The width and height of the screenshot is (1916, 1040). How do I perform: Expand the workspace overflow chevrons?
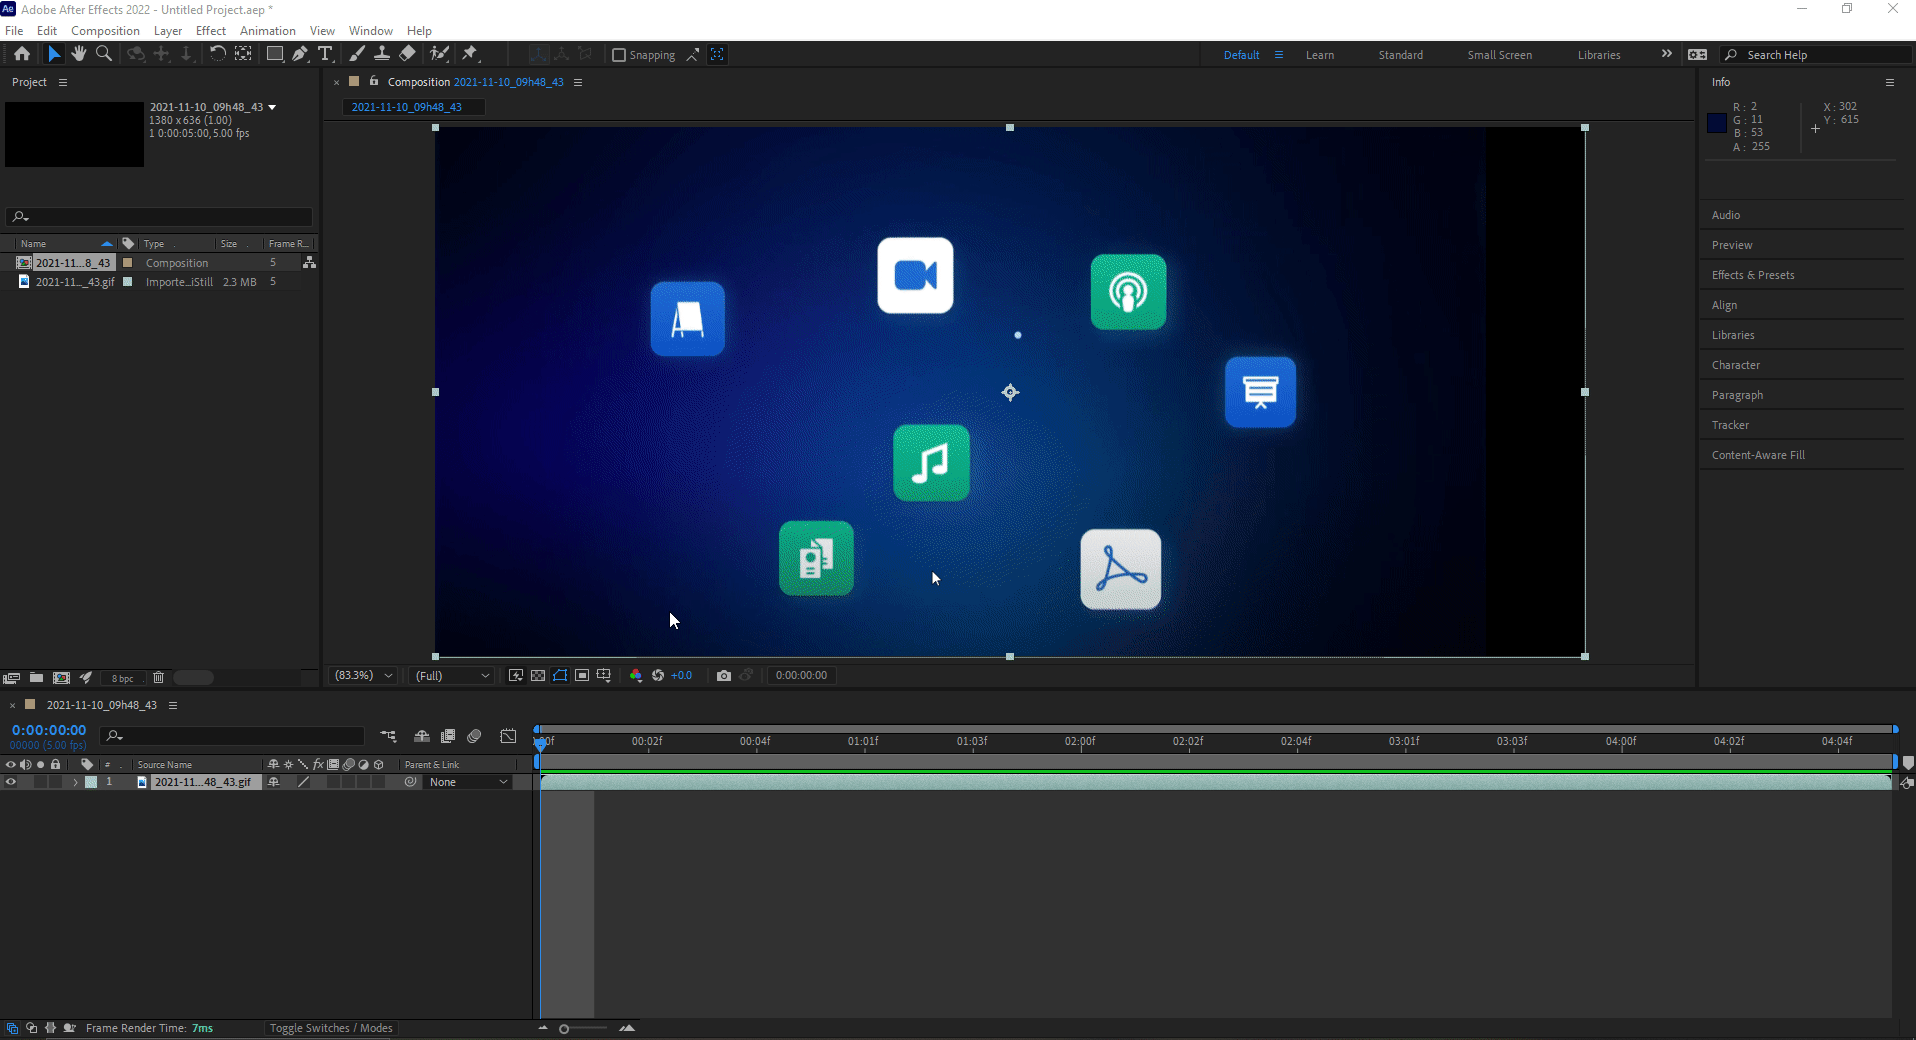pyautogui.click(x=1666, y=54)
